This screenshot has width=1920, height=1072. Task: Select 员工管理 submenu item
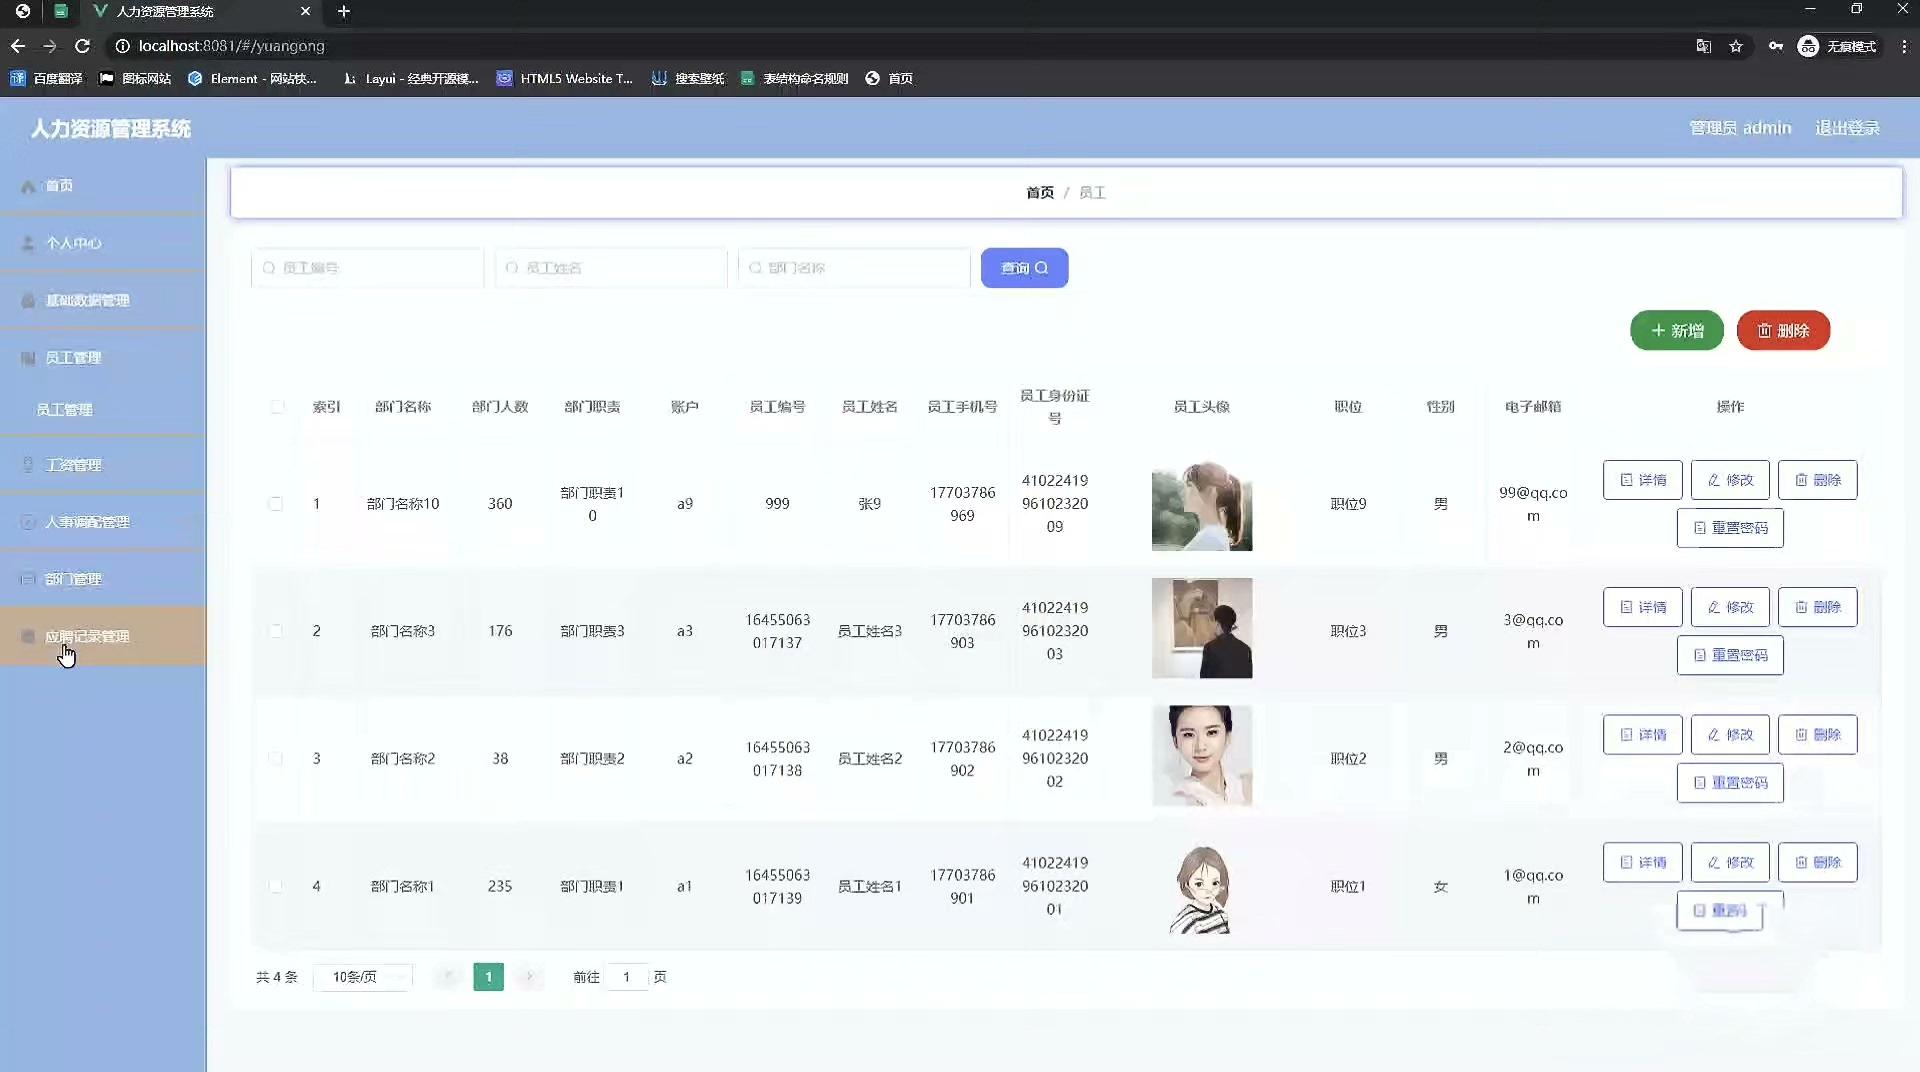coord(103,410)
